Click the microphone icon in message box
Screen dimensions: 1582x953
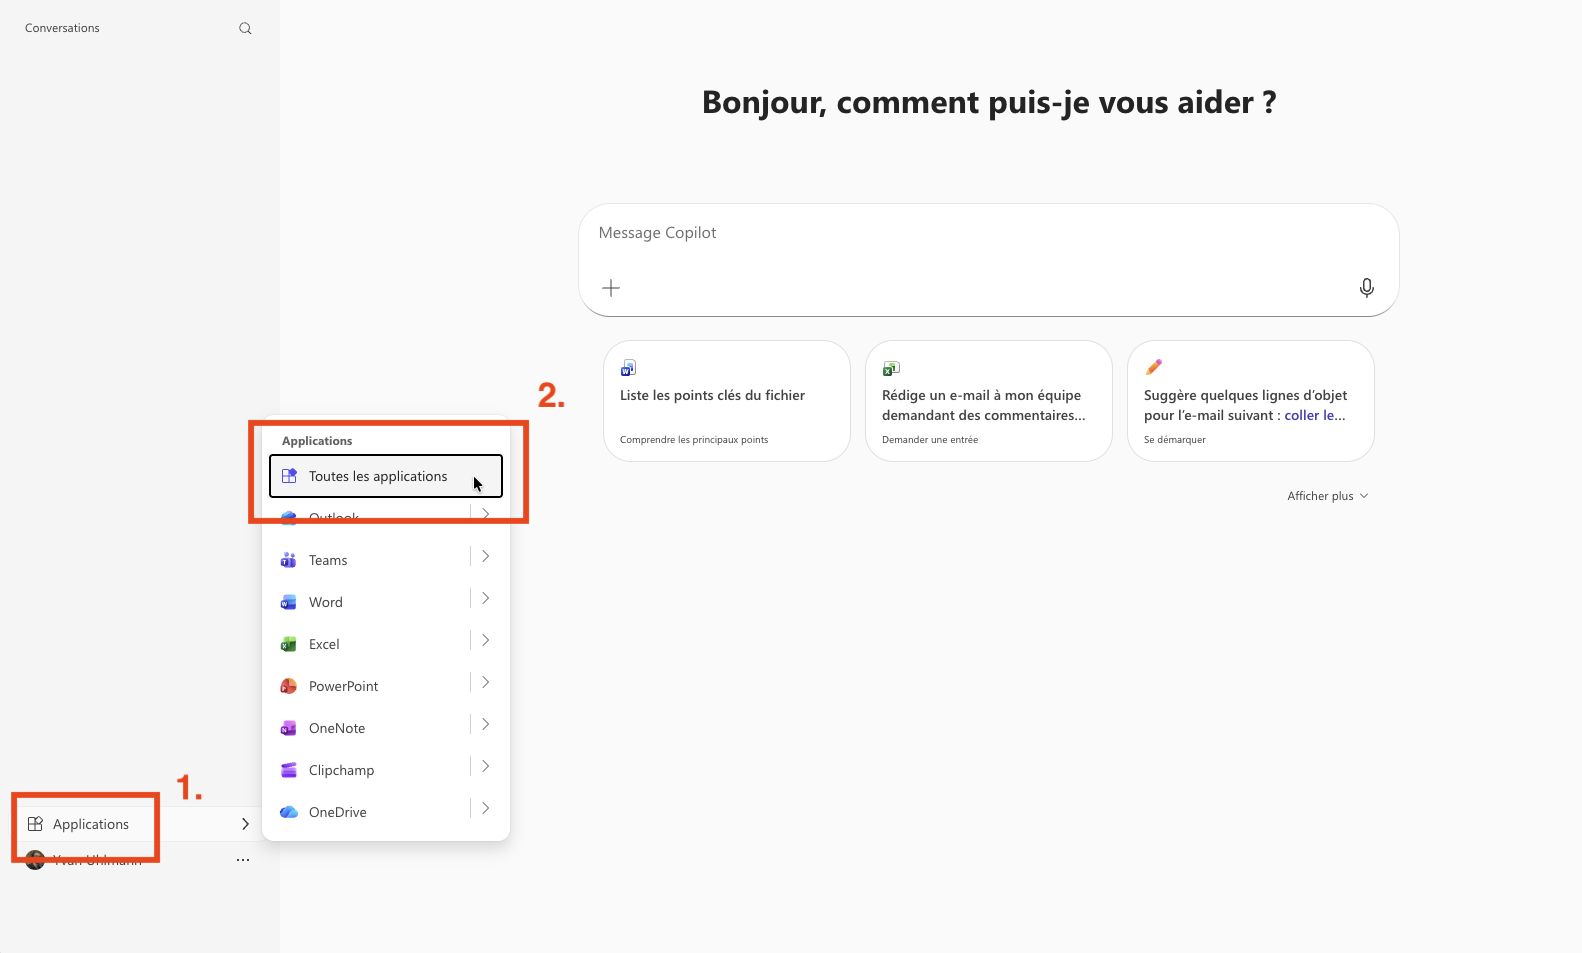coord(1366,288)
